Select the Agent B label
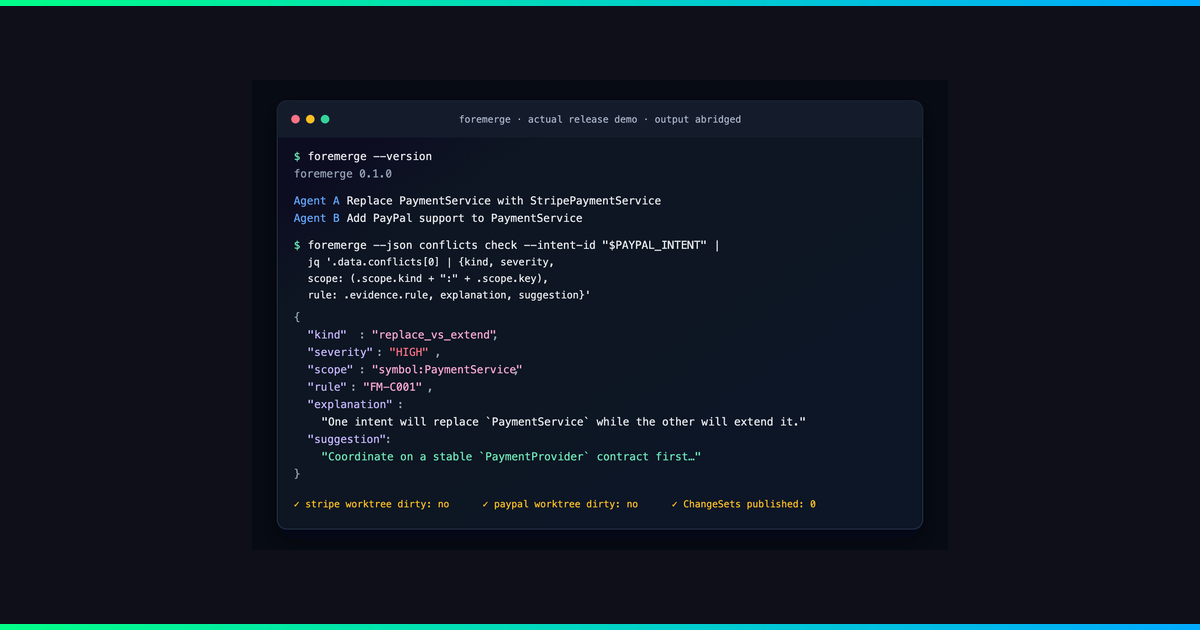The height and width of the screenshot is (630, 1200). 317,218
